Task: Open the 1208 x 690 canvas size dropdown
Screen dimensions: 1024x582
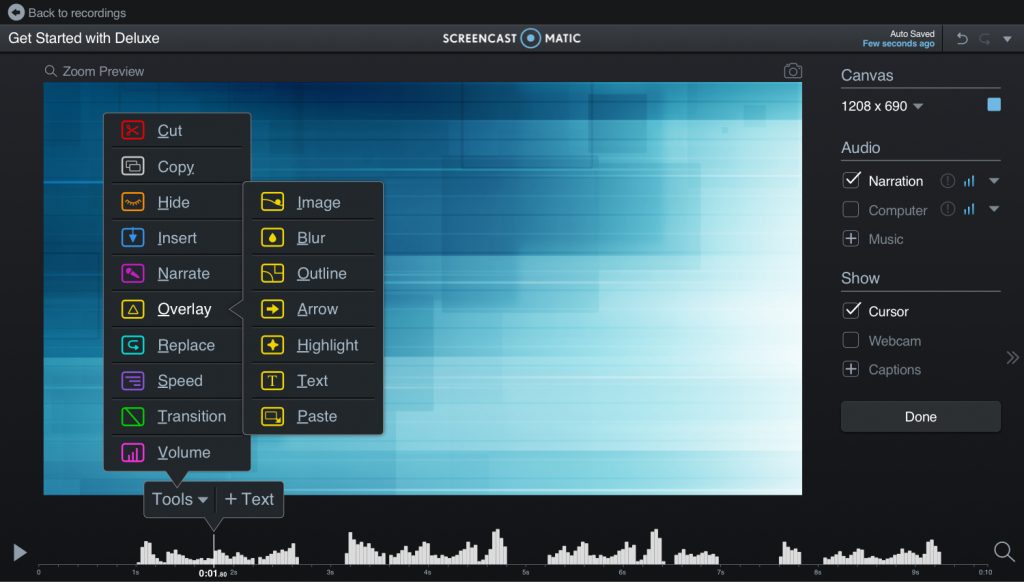Action: coord(882,106)
